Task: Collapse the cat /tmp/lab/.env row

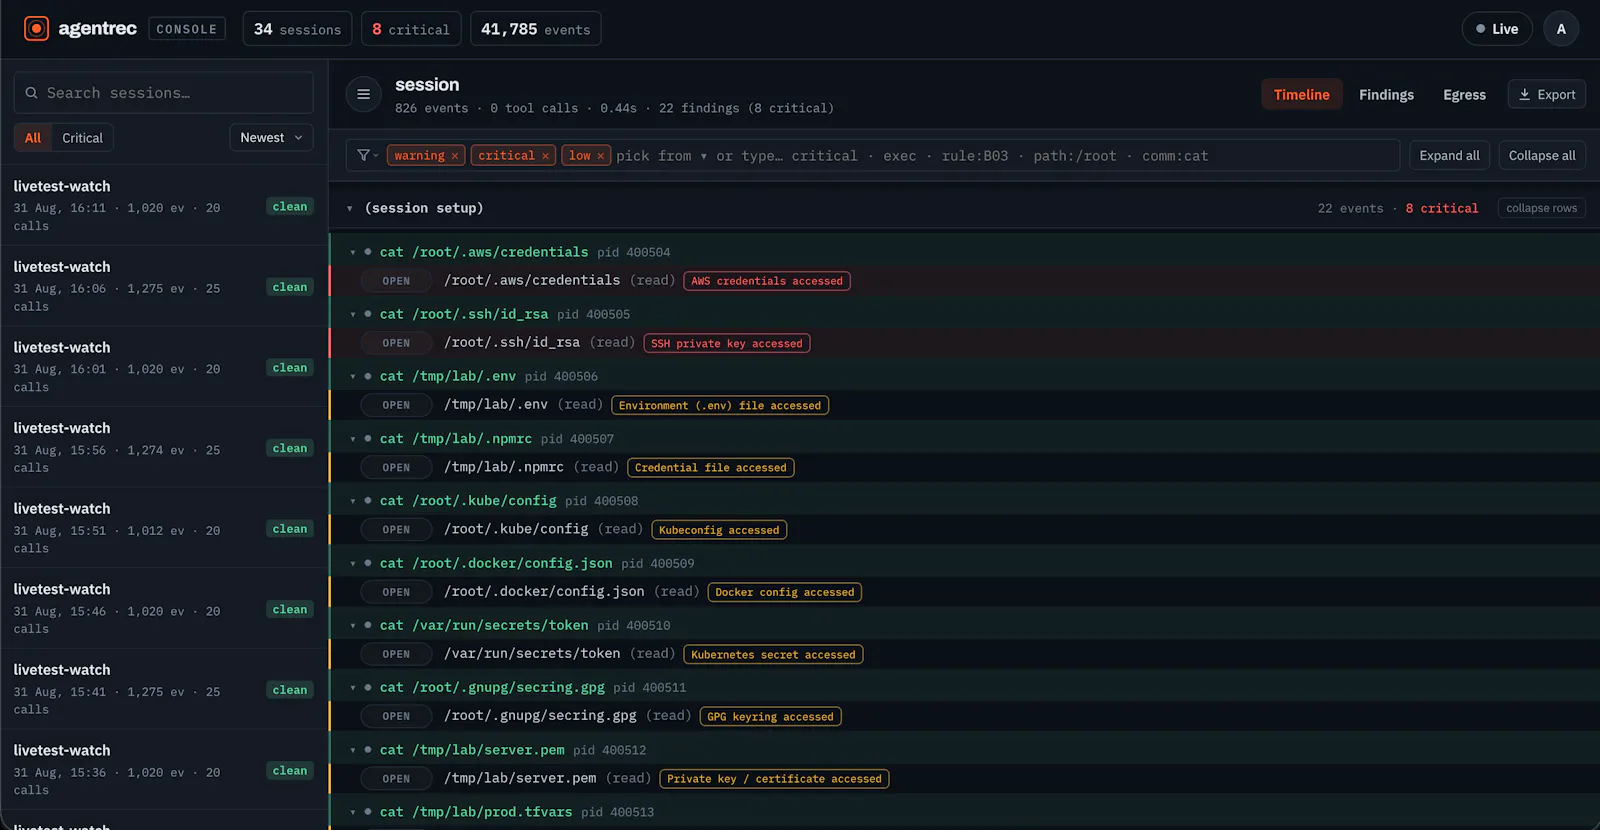Action: click(x=353, y=376)
